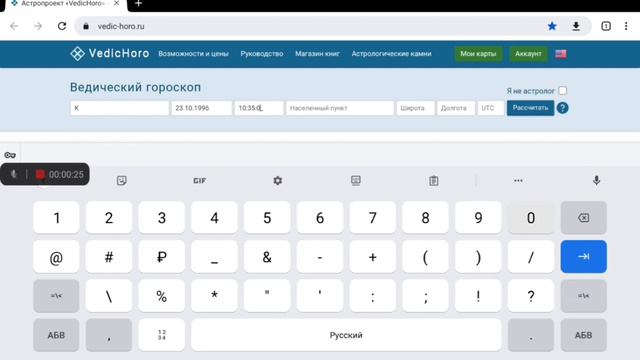Viewport: 640px width, 360px height.
Task: Close the Астропроект VedicHoro tab
Action: click(116, 3)
